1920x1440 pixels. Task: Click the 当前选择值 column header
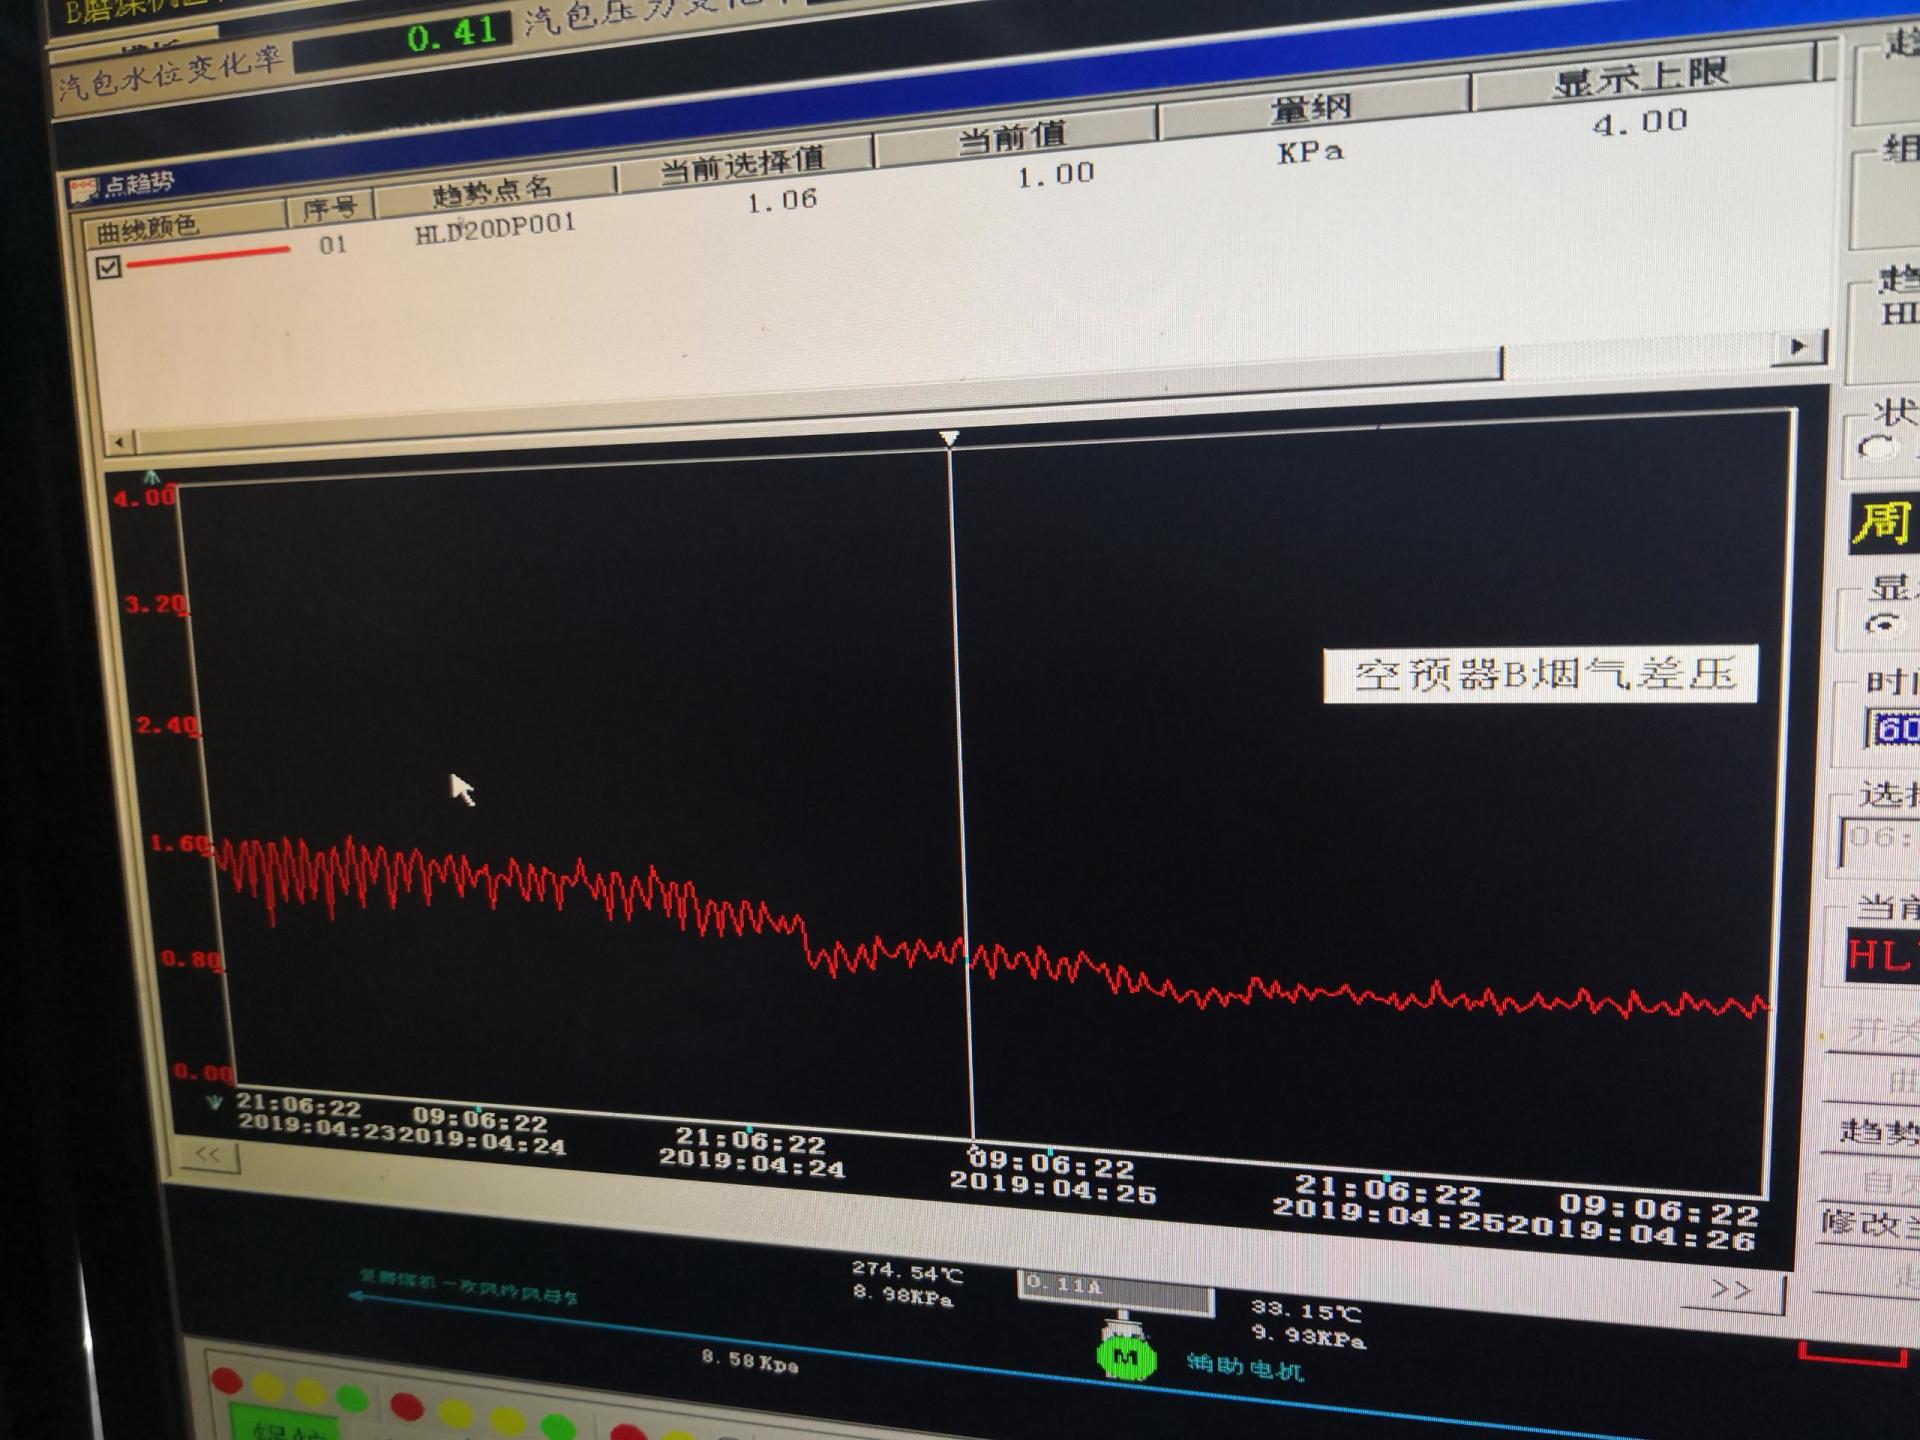[x=741, y=164]
